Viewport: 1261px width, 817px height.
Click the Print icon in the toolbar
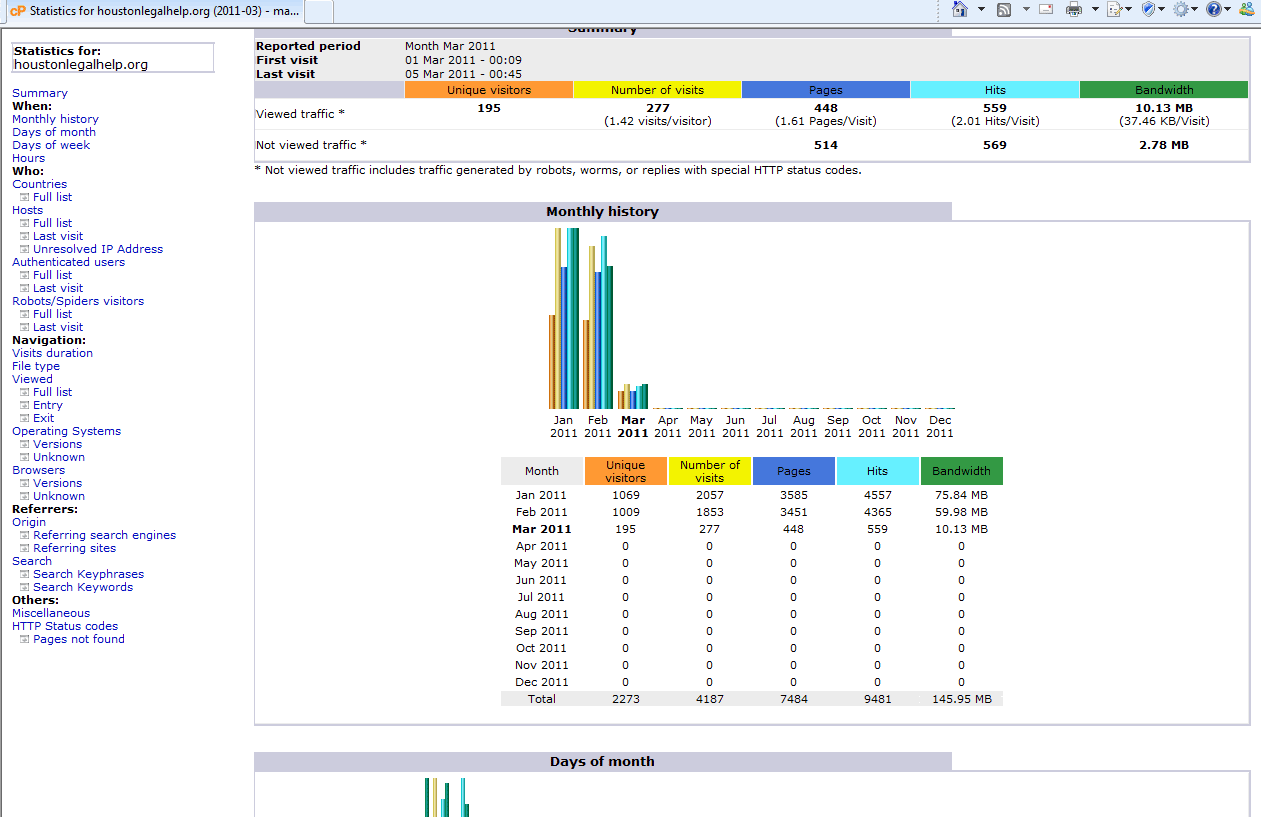pos(1074,9)
